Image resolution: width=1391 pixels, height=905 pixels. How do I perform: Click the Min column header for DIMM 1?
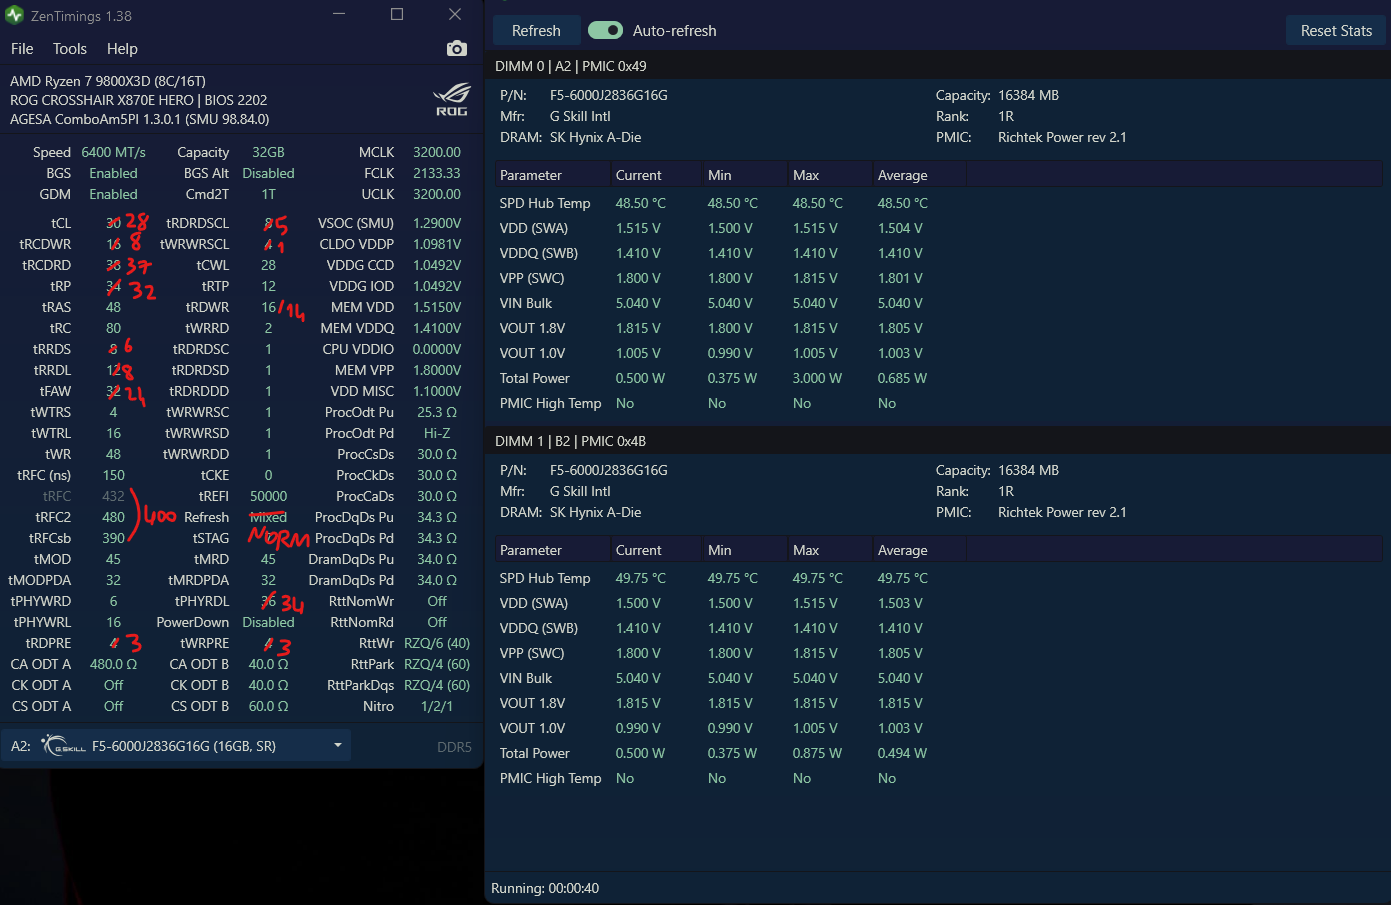pos(745,550)
